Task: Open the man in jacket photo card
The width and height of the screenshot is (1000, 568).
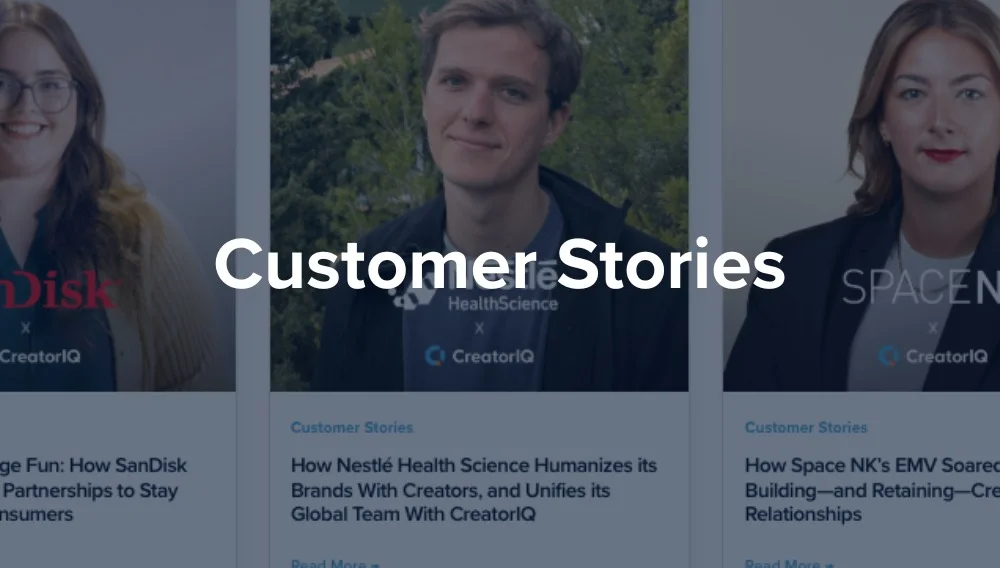Action: pos(479,195)
